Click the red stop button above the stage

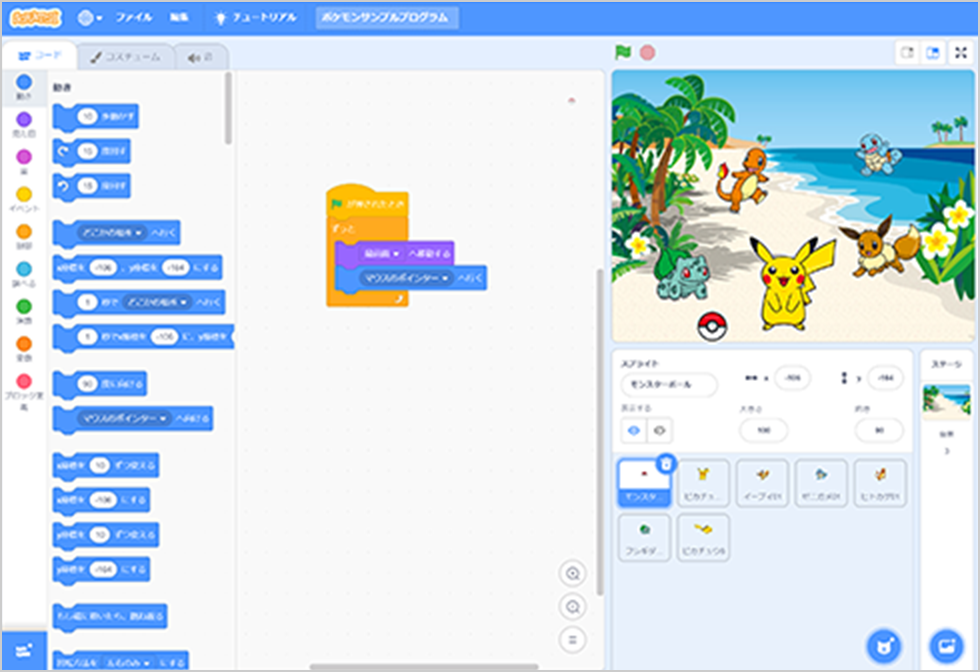(x=648, y=53)
